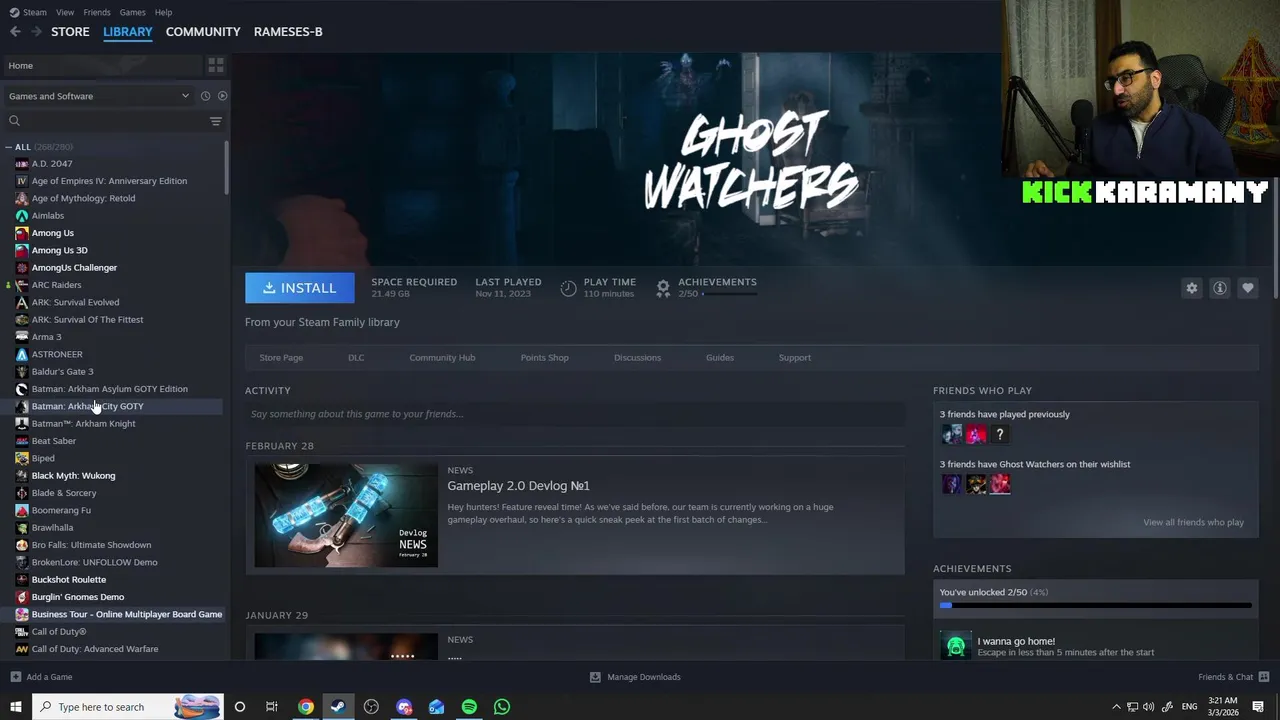Open game info icon beside settings gear
The height and width of the screenshot is (720, 1280).
pyautogui.click(x=1219, y=288)
